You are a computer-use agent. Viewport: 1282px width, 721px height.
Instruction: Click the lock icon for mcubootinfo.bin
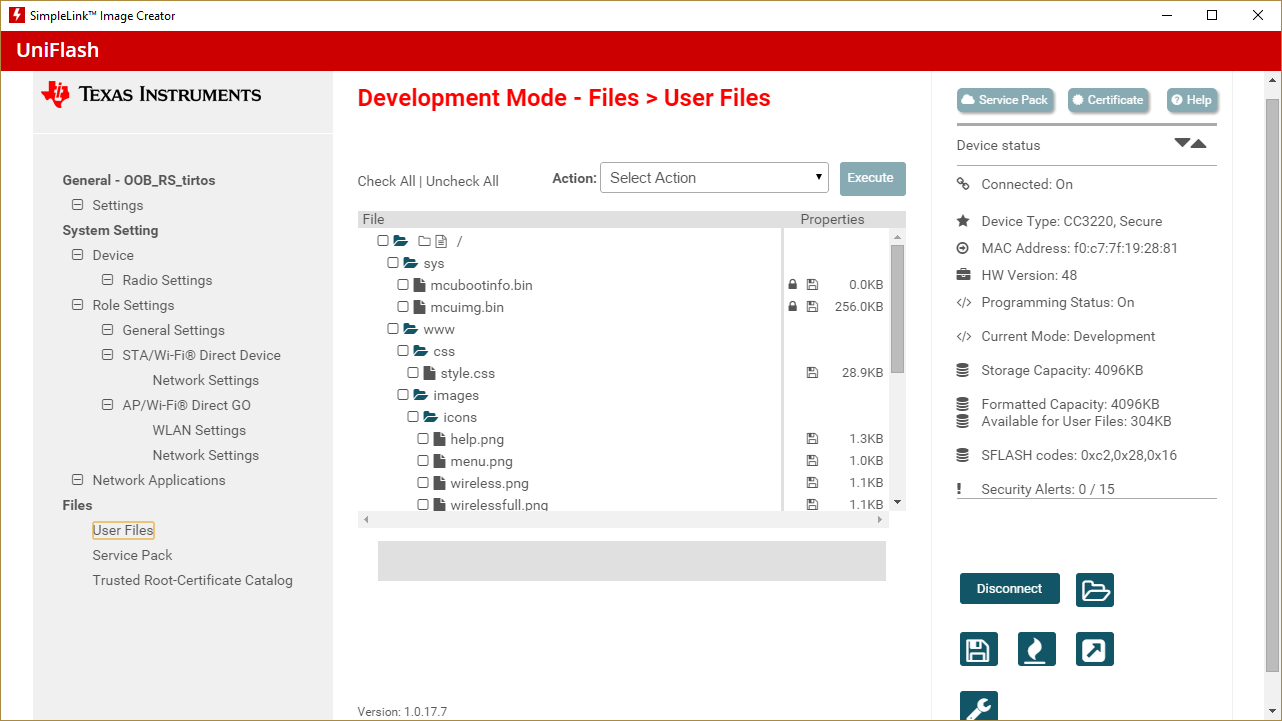point(792,285)
